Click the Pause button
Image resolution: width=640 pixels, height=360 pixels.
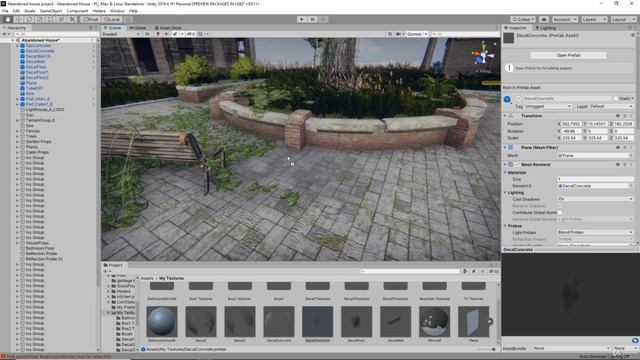(x=312, y=19)
